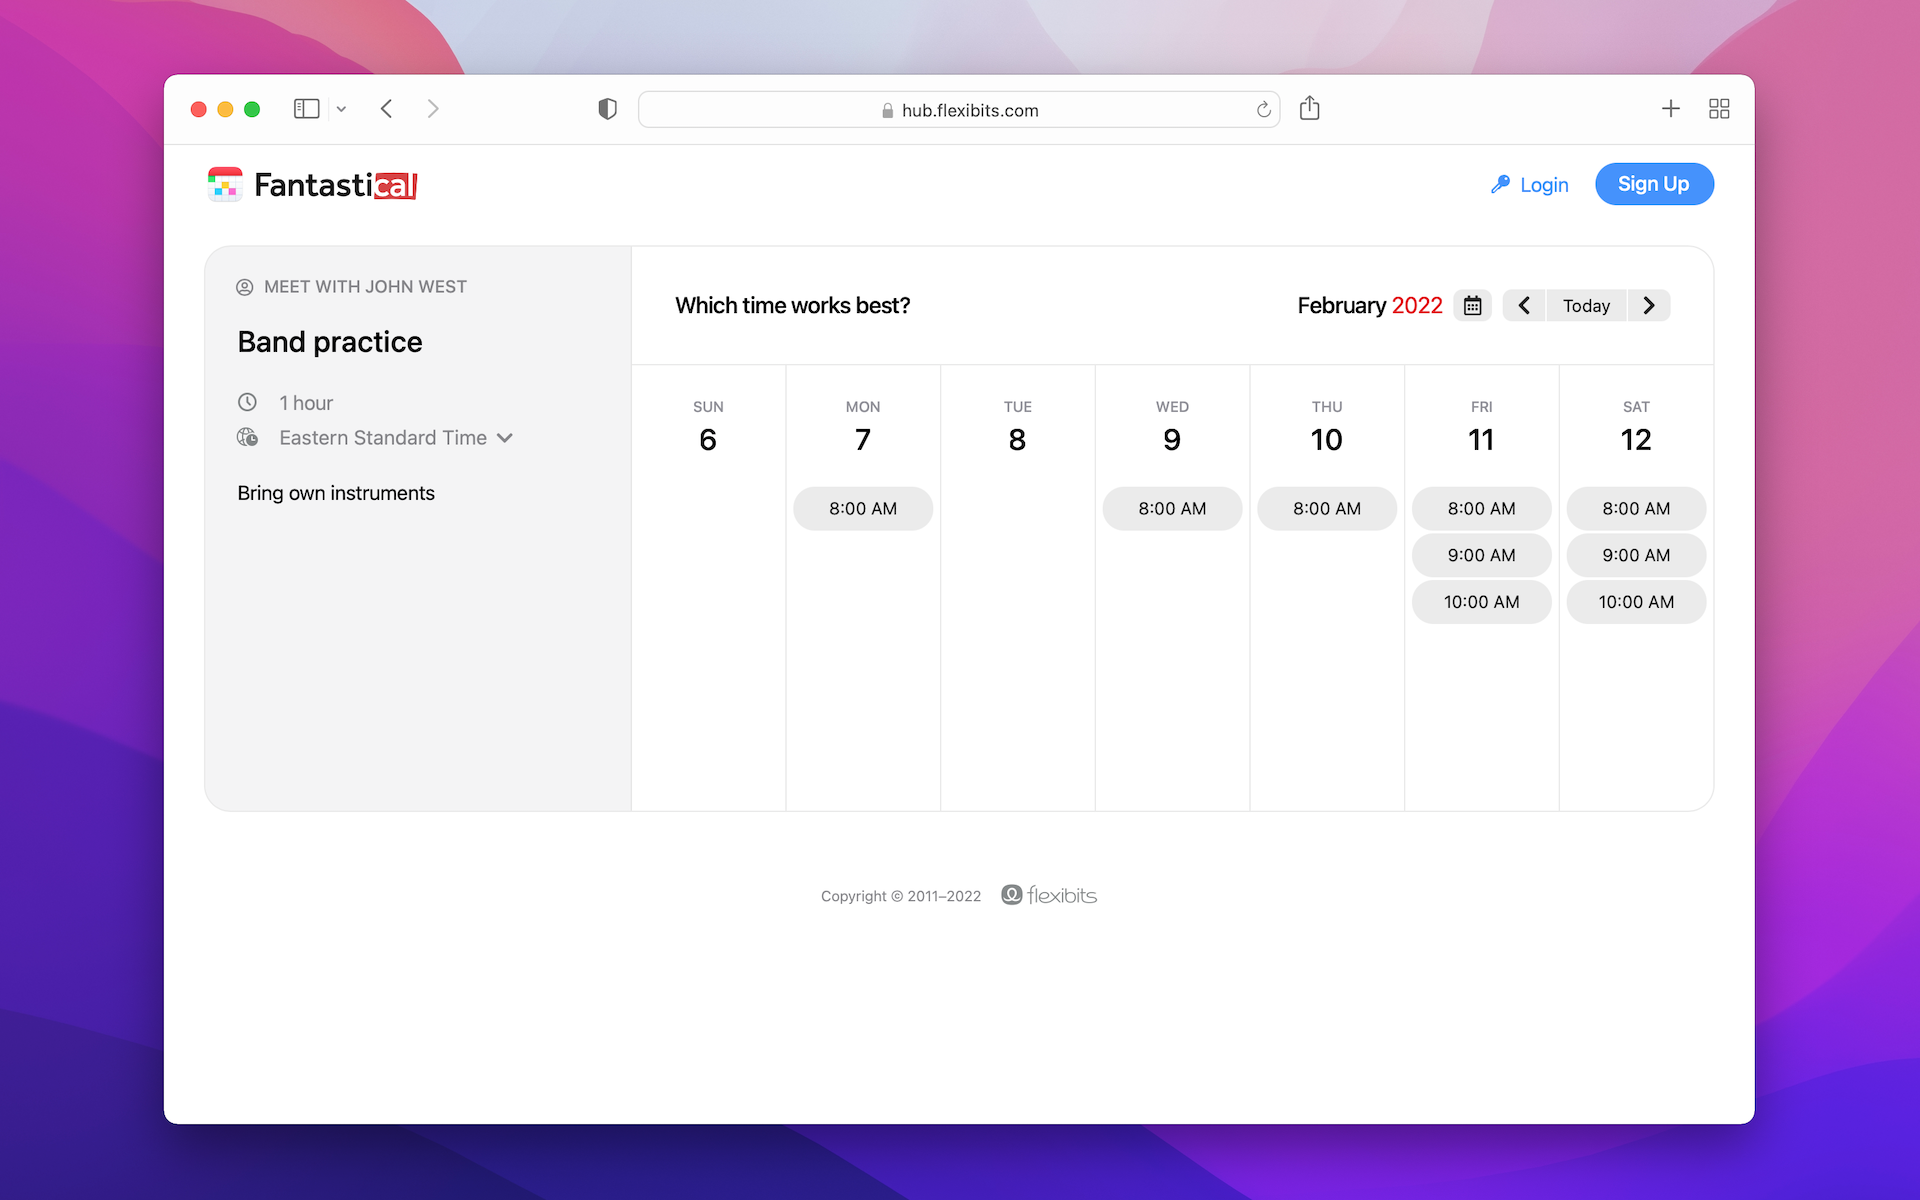Screen dimensions: 1920x1200
Task: Open the date picker calendar icon
Action: click(x=1473, y=306)
